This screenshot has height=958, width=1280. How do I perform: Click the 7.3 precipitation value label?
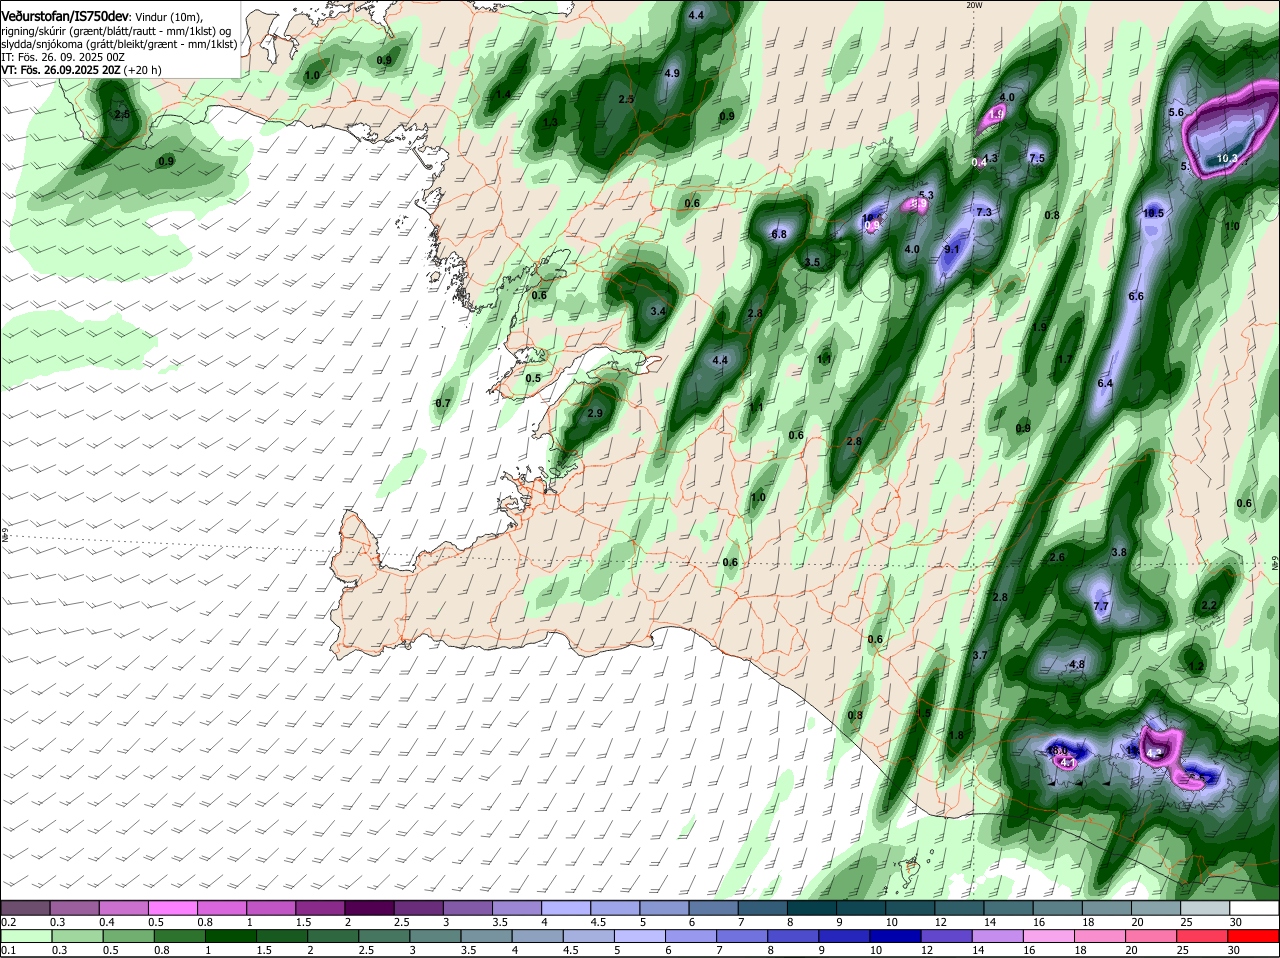tap(984, 212)
